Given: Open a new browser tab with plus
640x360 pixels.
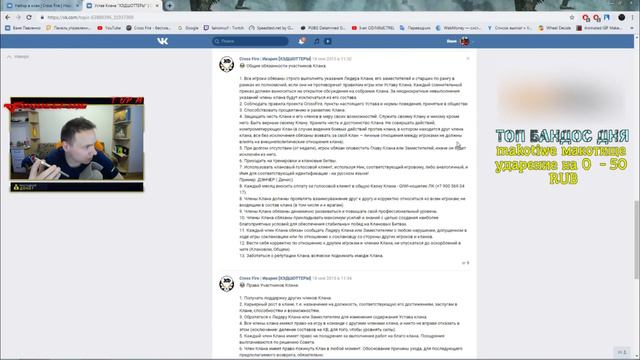Looking at the screenshot, I should pos(169,6).
